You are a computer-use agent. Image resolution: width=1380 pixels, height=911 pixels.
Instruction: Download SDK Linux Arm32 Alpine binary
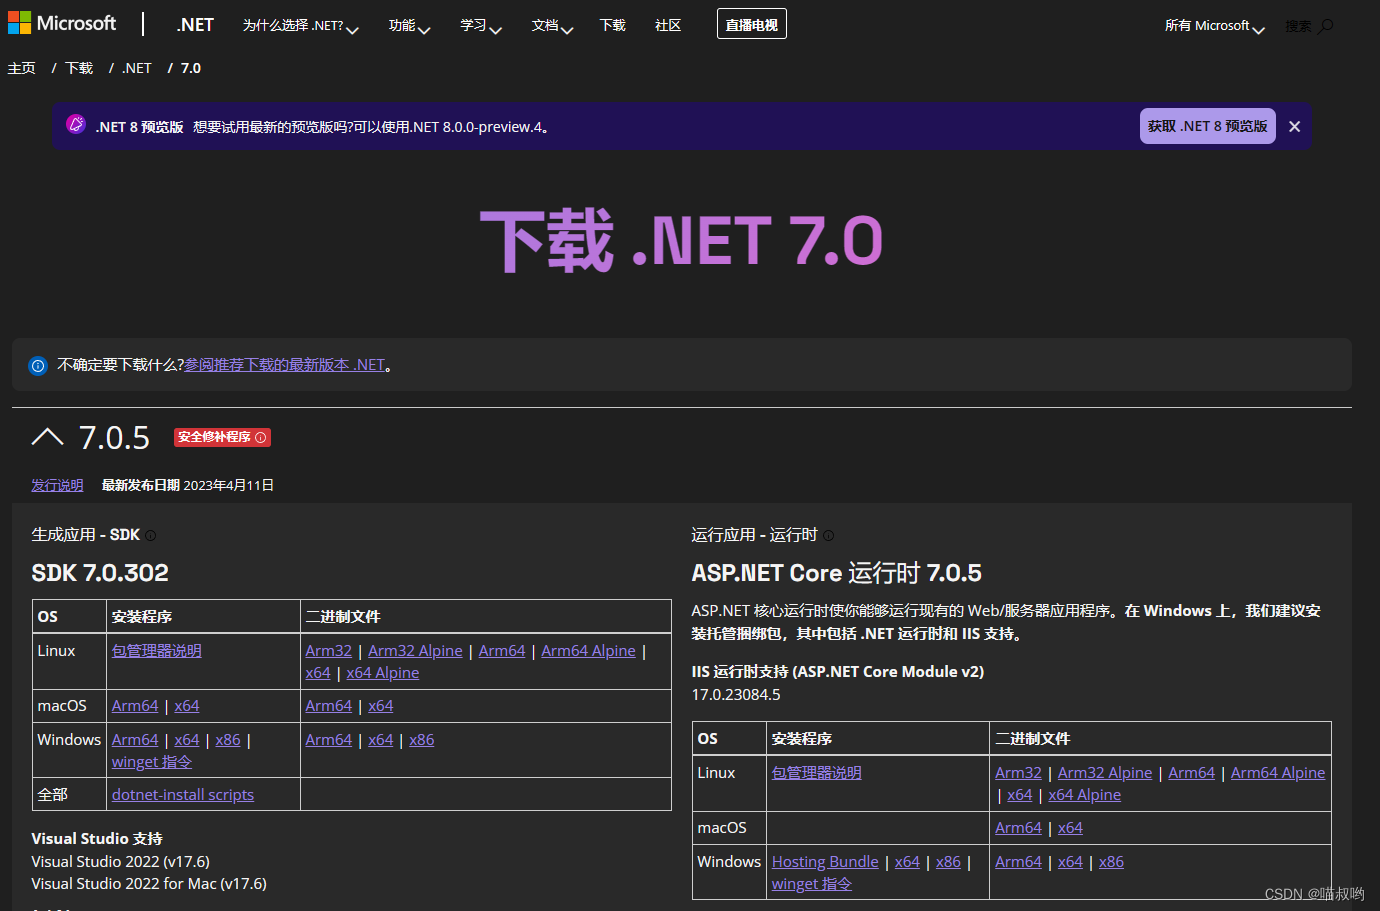415,650
